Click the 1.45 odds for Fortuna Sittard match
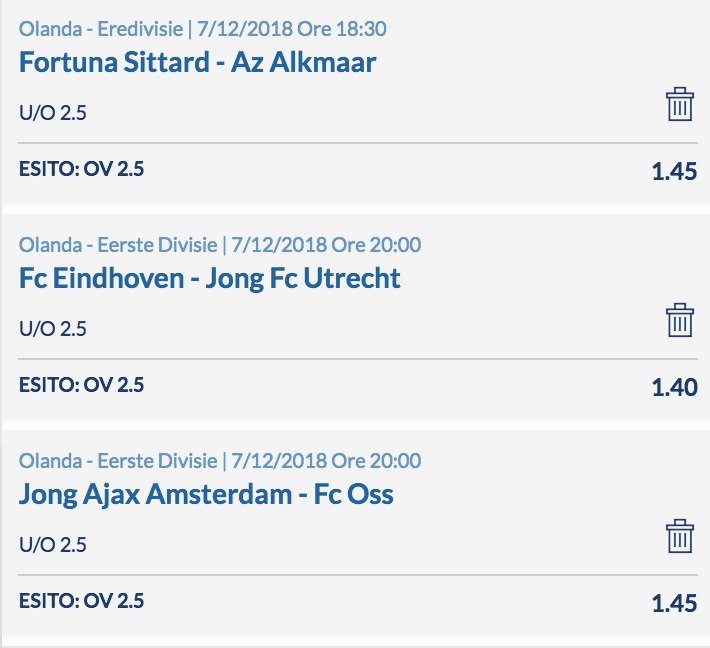This screenshot has width=710, height=648. 674,171
